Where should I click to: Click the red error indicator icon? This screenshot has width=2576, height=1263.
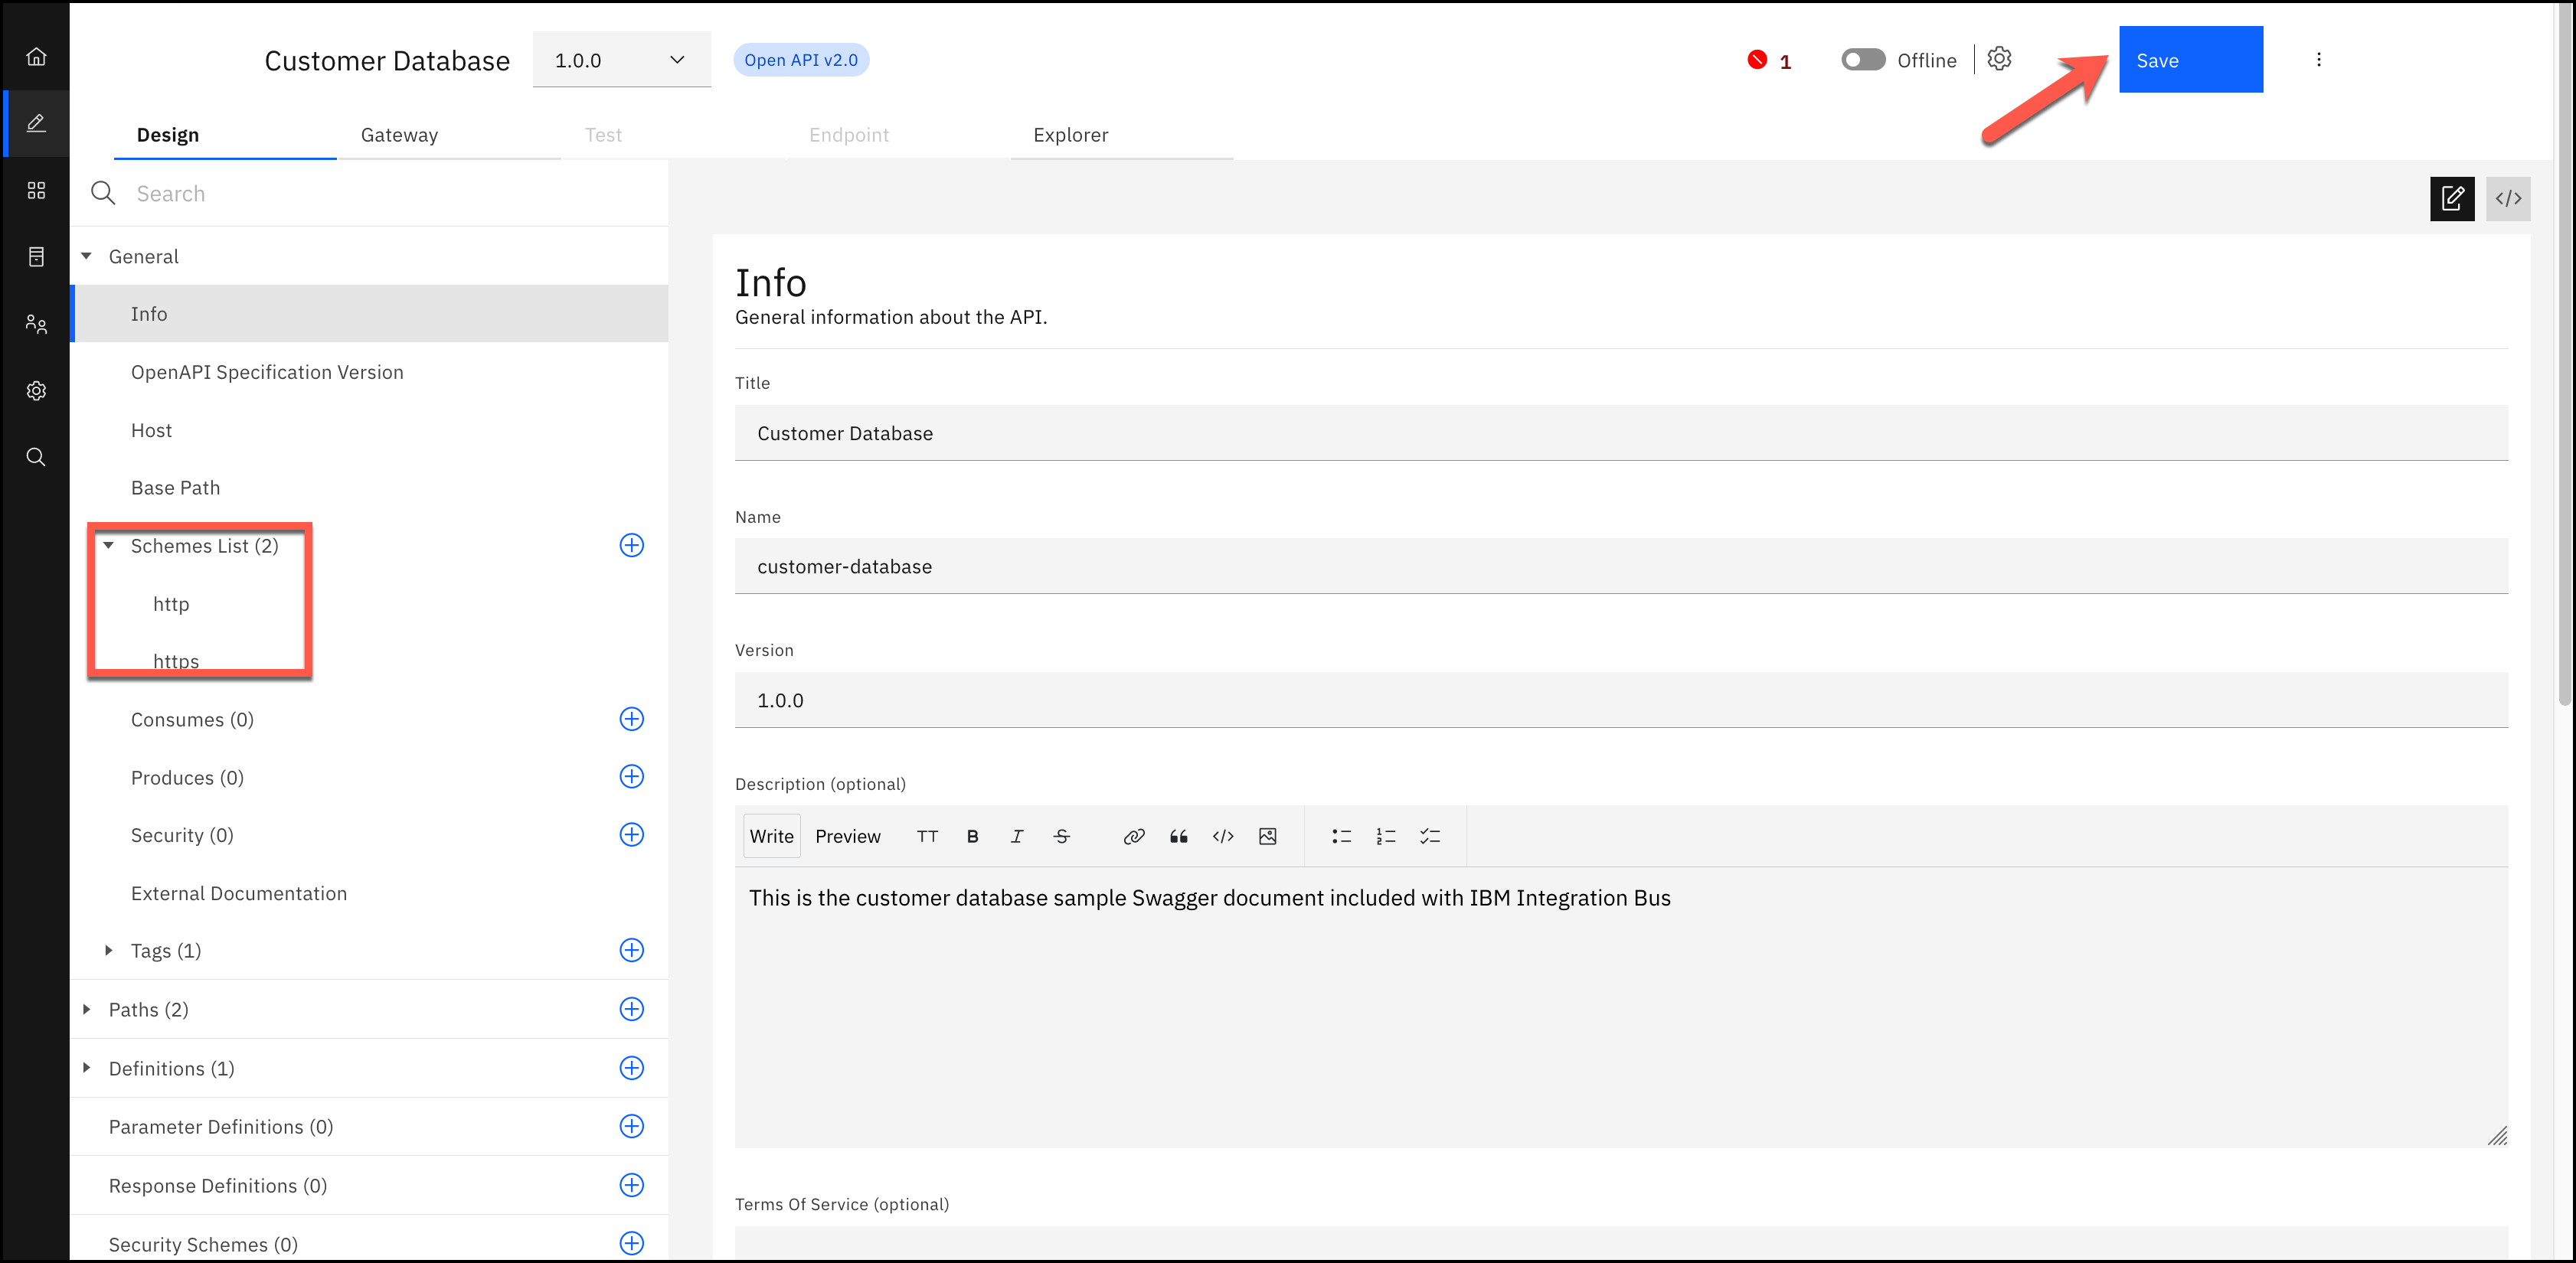1757,60
